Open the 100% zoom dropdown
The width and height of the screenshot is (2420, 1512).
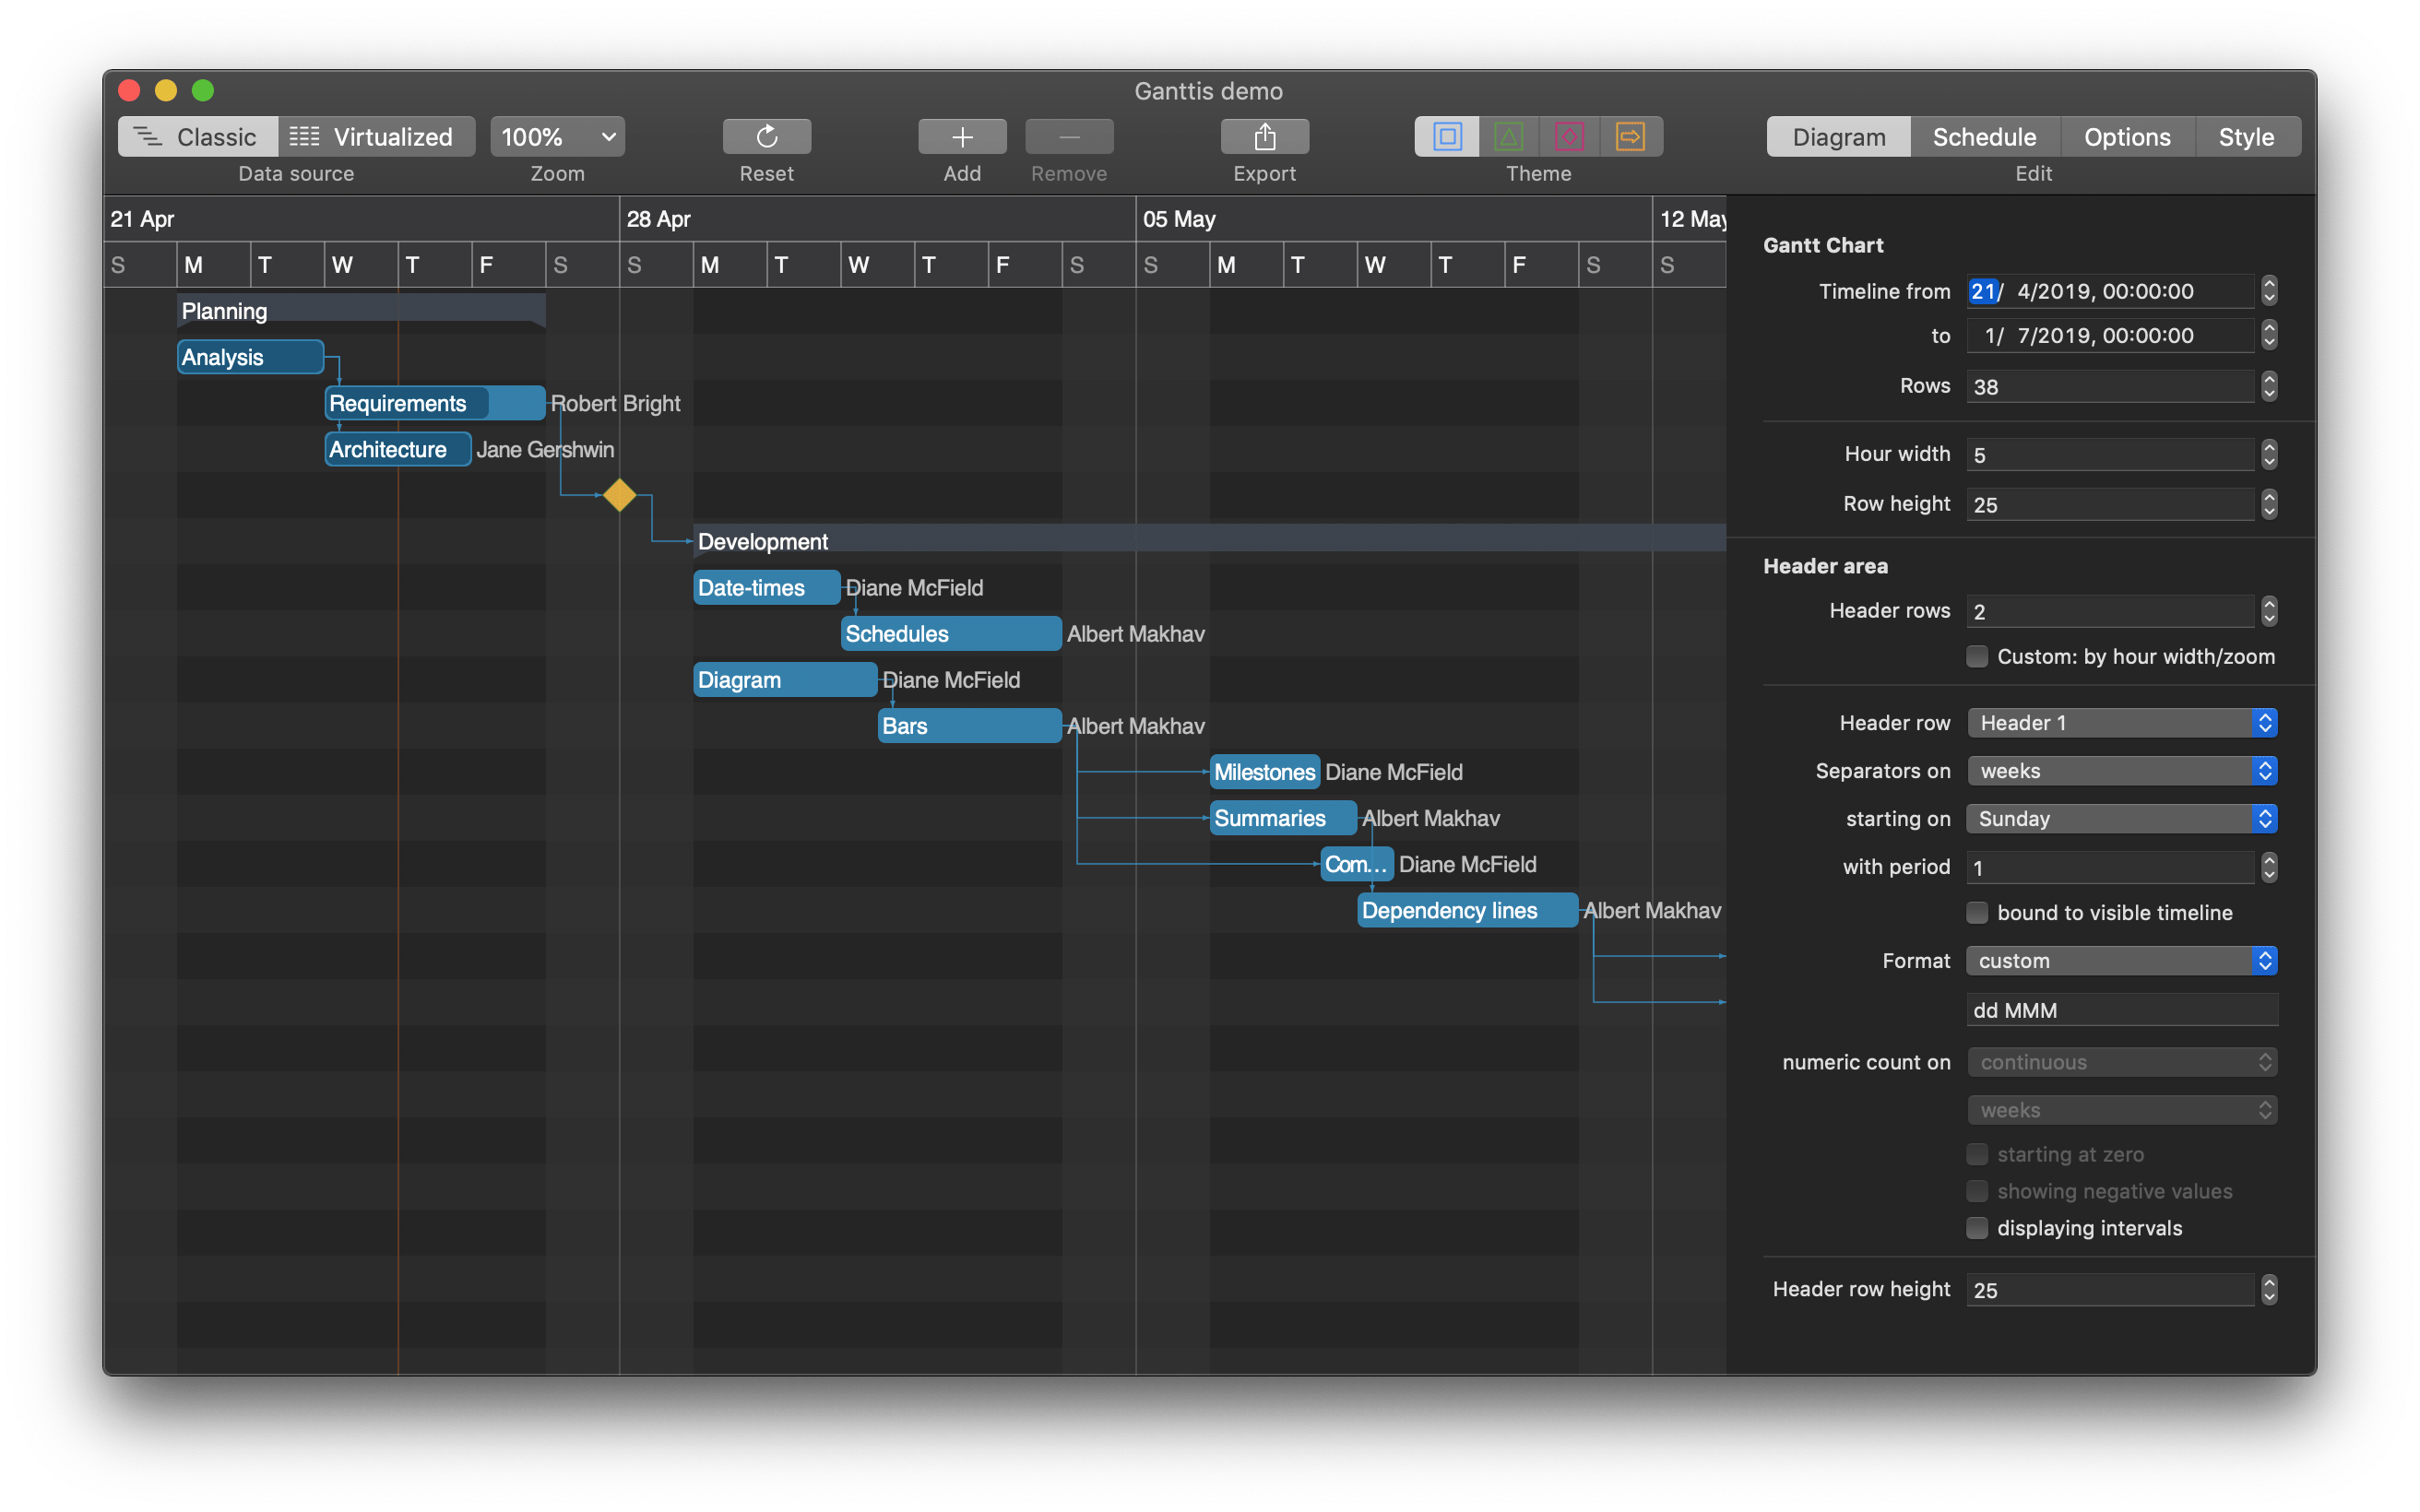(x=557, y=136)
